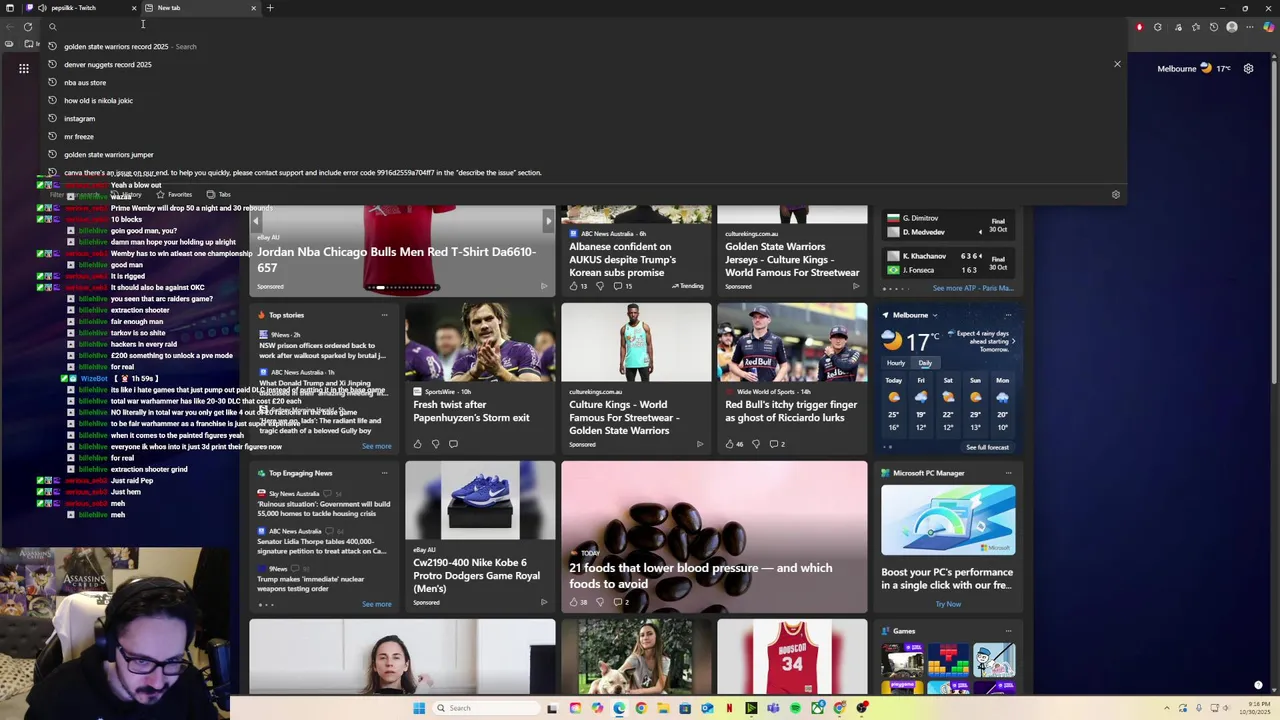Viewport: 1280px width, 720px height.
Task: Click See more under Top Engaging News
Action: tap(376, 604)
